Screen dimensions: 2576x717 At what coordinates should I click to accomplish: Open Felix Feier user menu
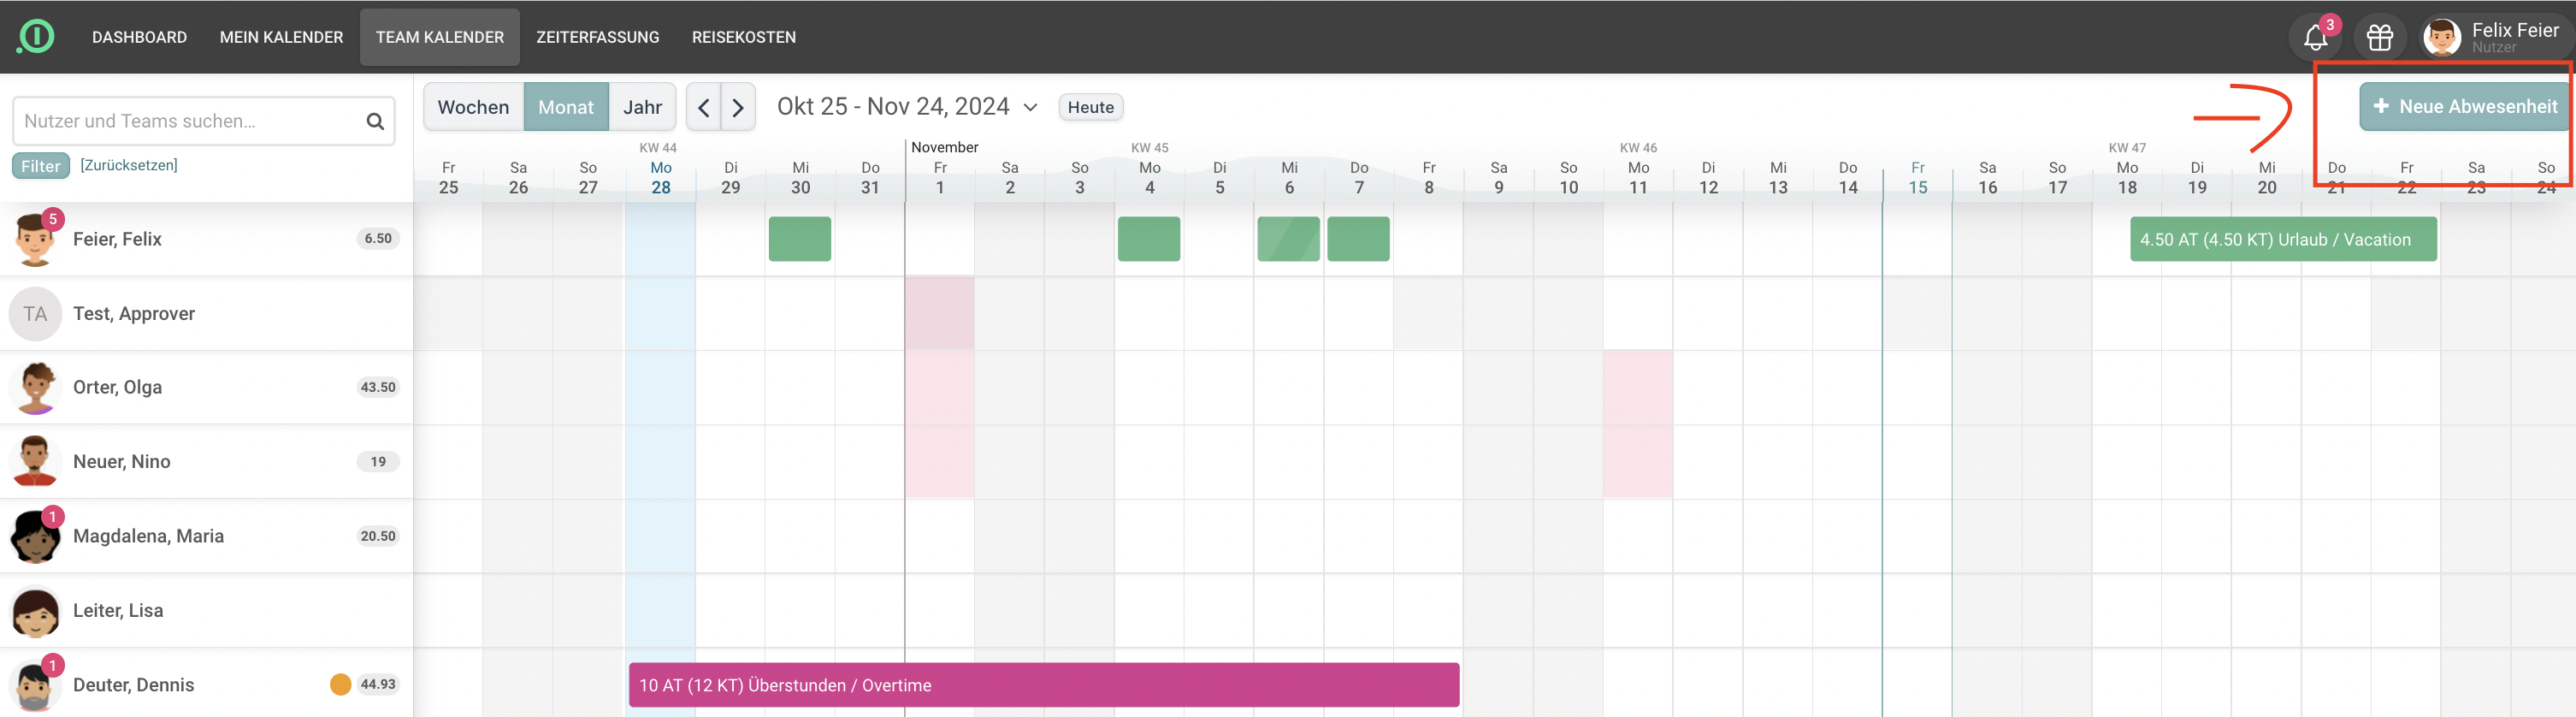click(x=2513, y=37)
